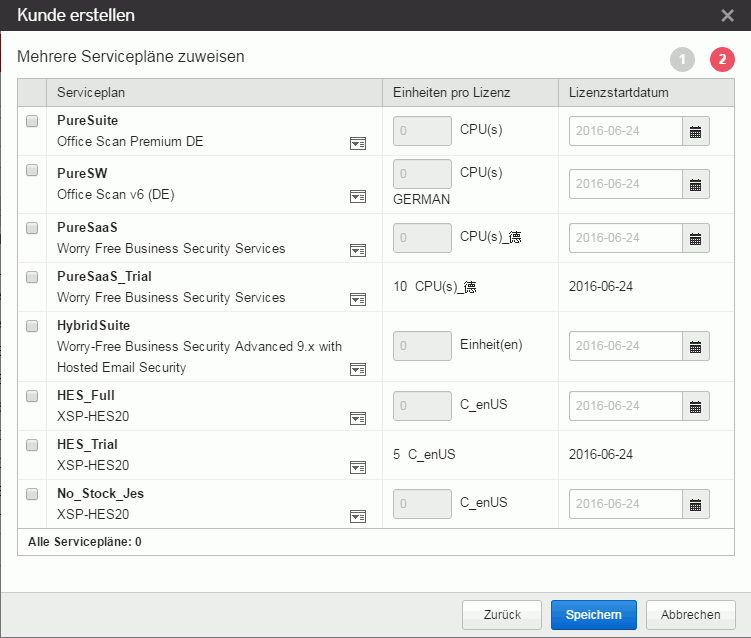The image size is (751, 638).
Task: Enable the PureSaaS service plan checkbox
Action: [32, 228]
